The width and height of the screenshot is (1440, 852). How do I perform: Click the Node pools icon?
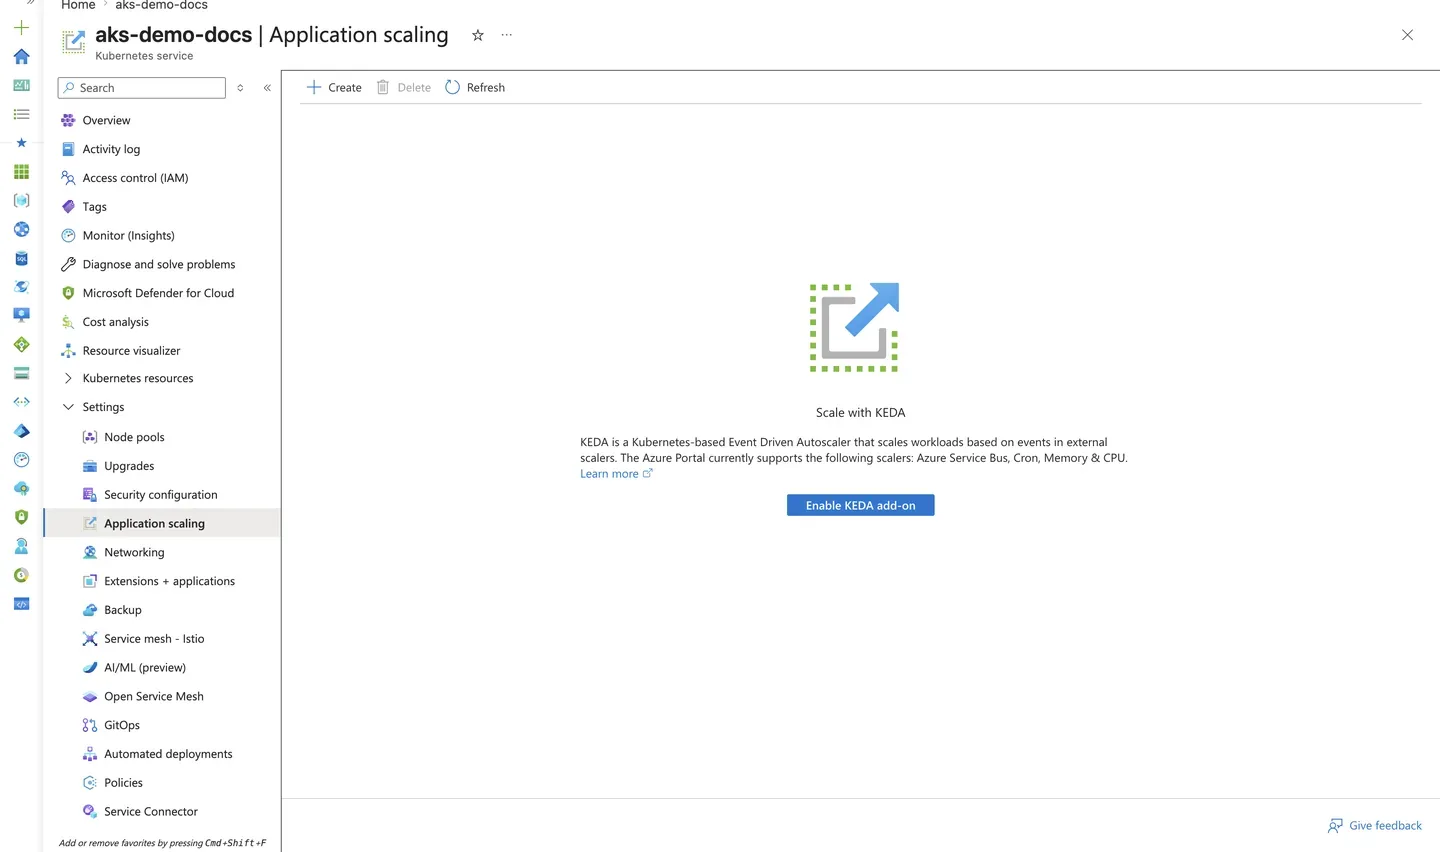point(90,437)
